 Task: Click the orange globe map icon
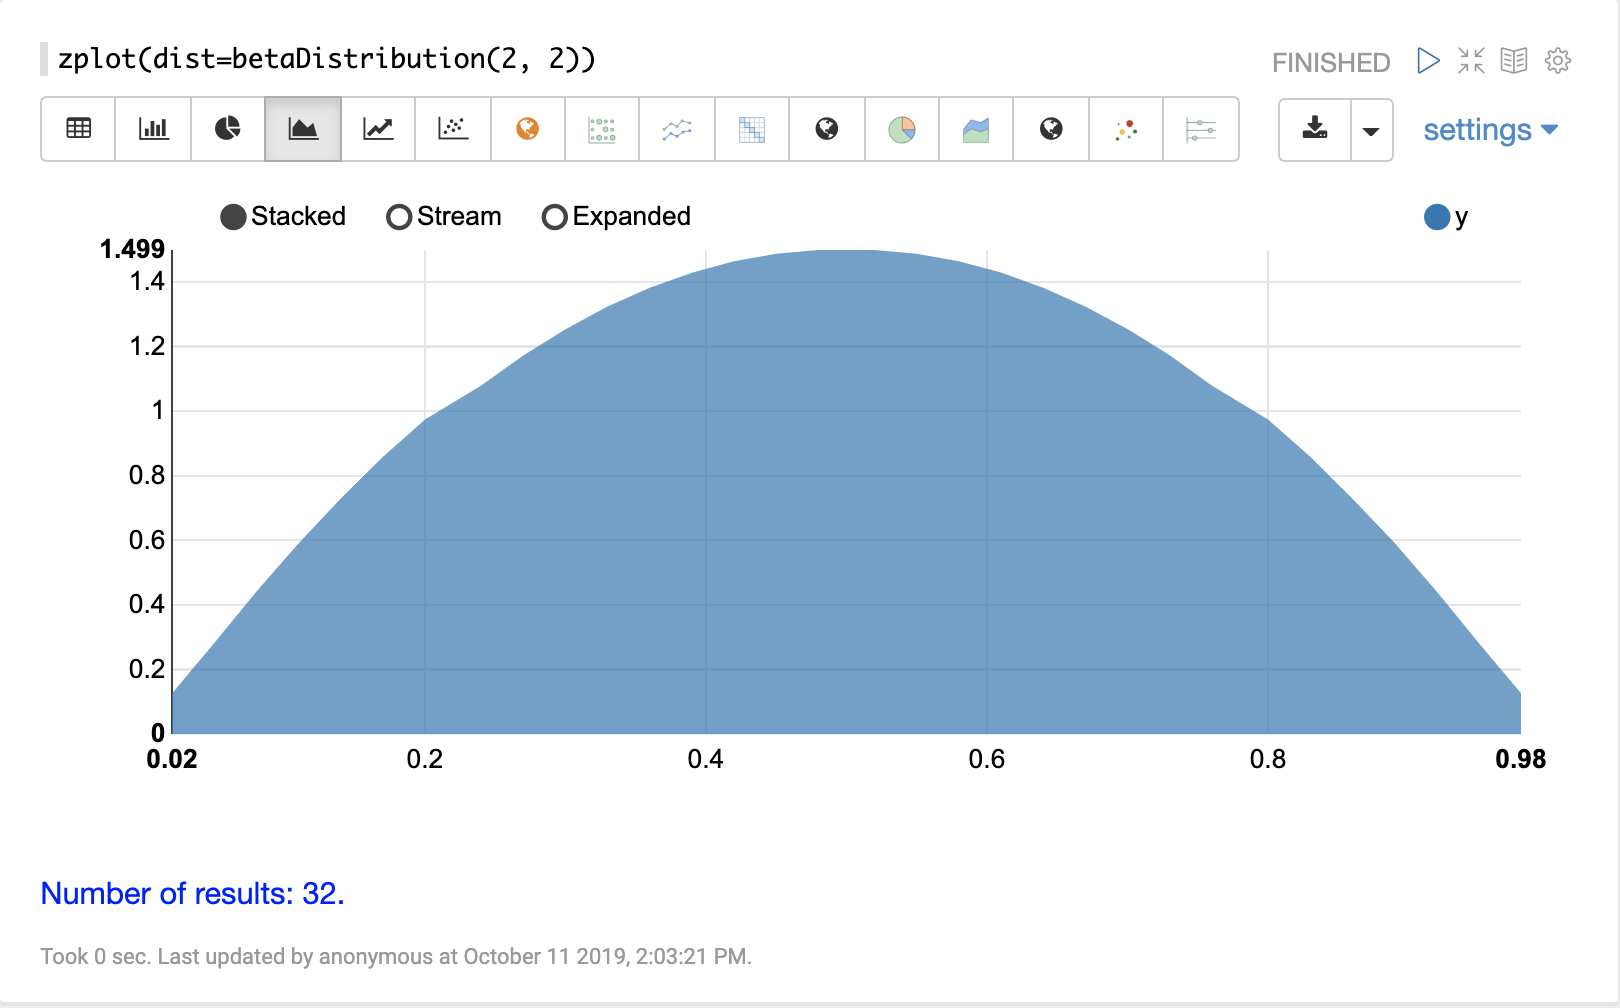point(528,129)
